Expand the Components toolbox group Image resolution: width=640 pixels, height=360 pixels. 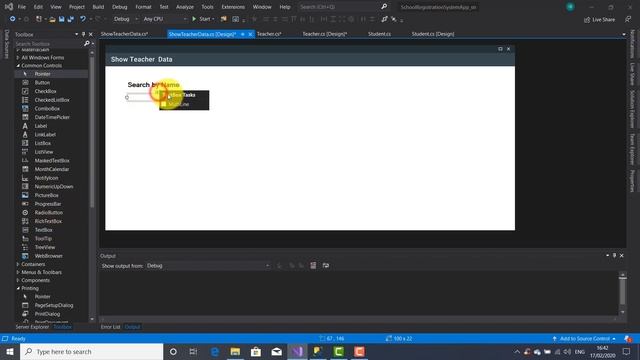[x=18, y=280]
